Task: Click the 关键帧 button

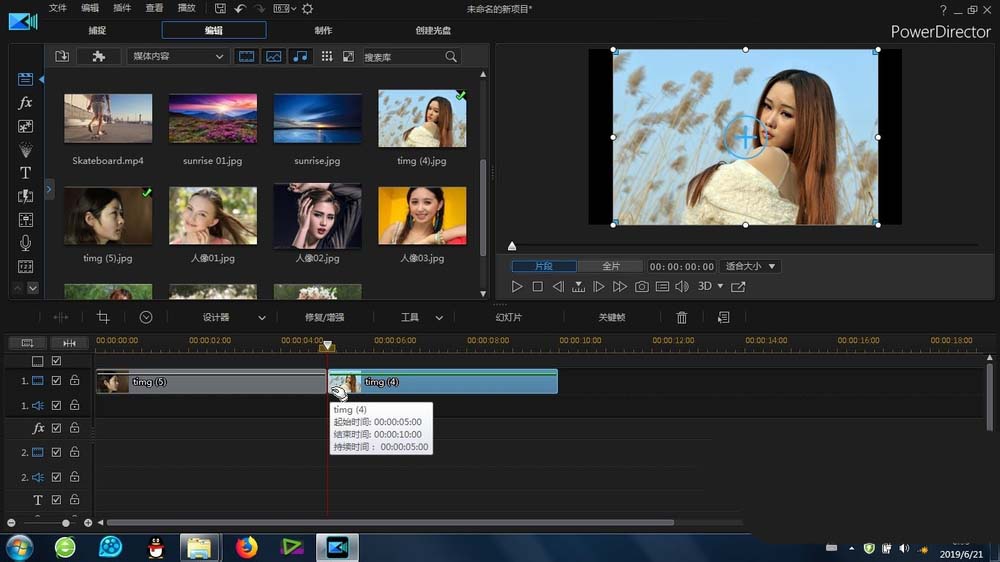Action: [x=612, y=317]
